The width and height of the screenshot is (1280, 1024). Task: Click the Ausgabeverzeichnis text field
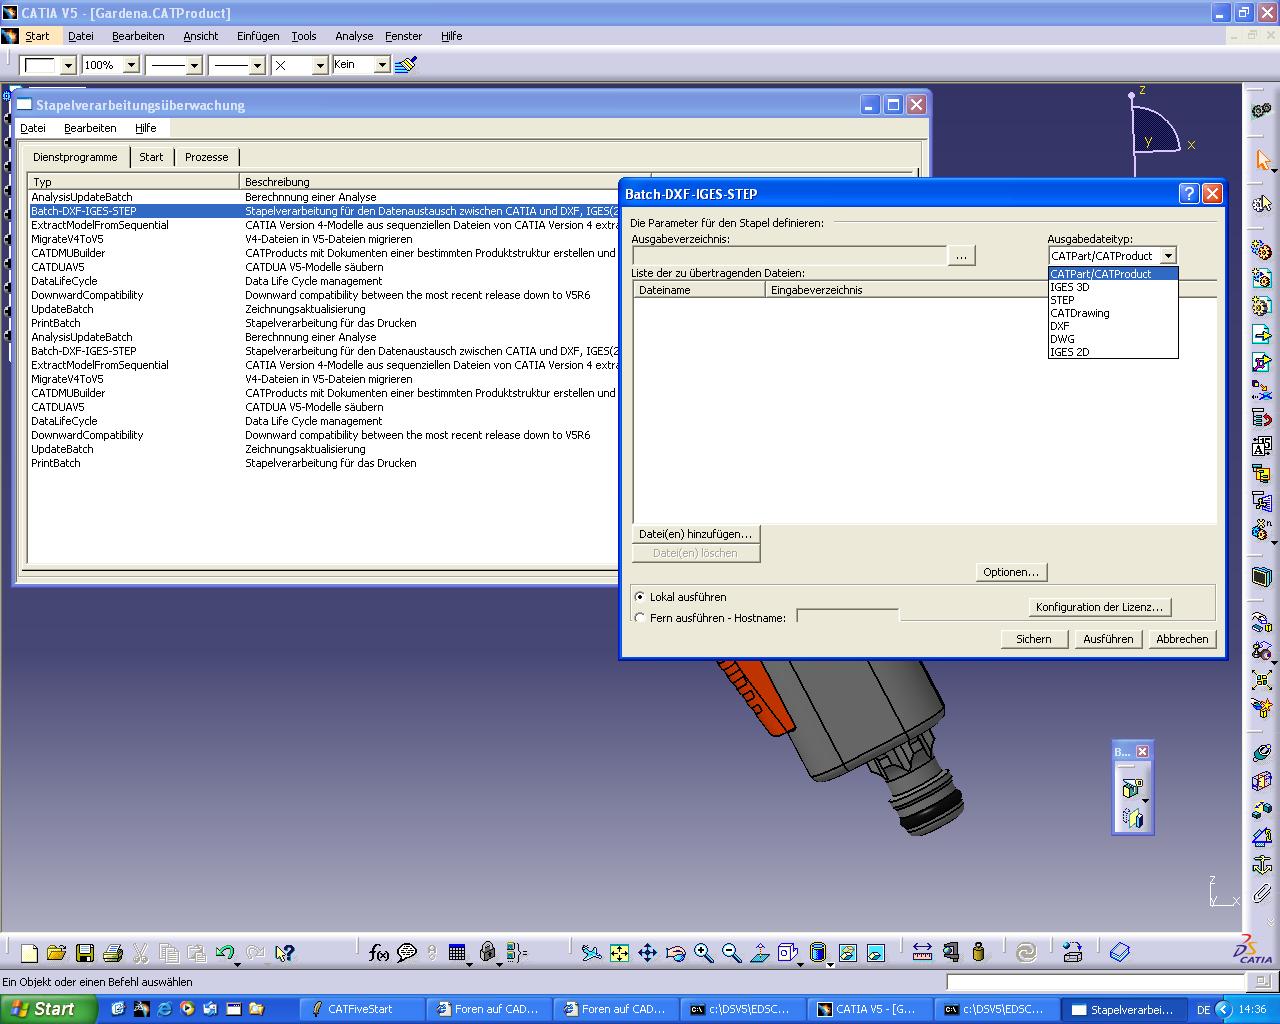[x=789, y=256]
